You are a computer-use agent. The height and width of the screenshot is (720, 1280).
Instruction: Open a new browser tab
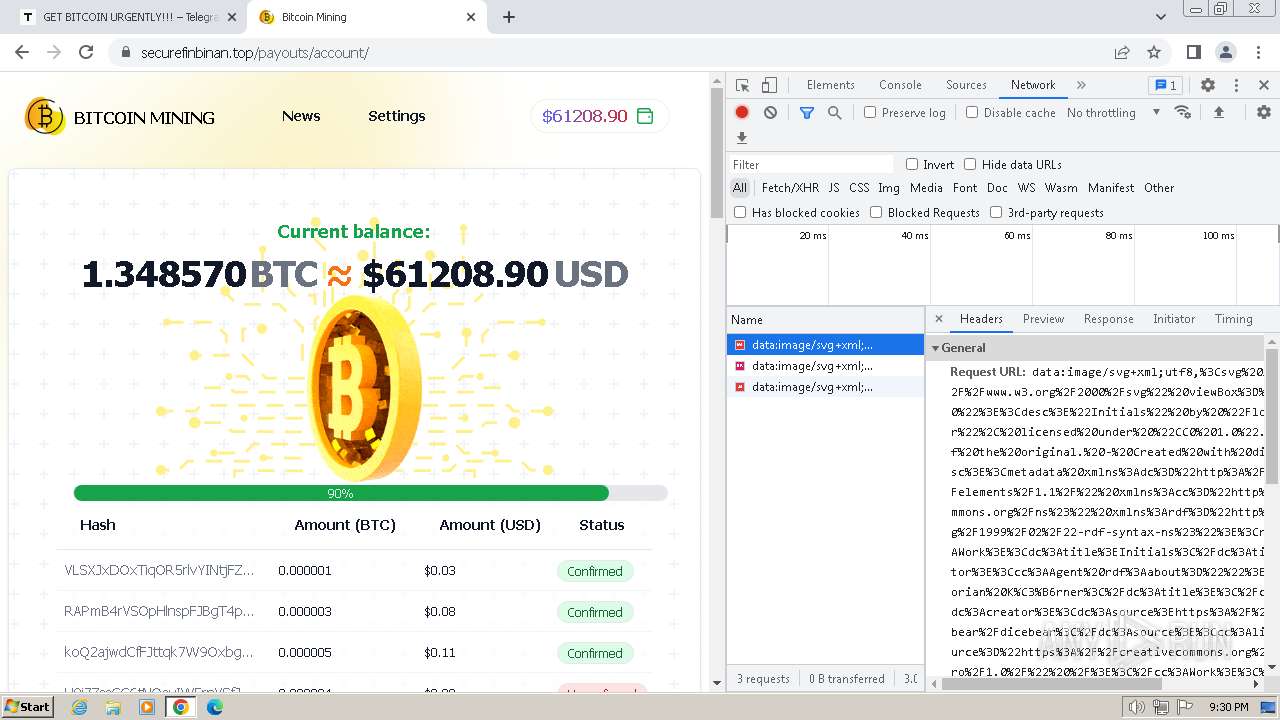click(x=509, y=17)
